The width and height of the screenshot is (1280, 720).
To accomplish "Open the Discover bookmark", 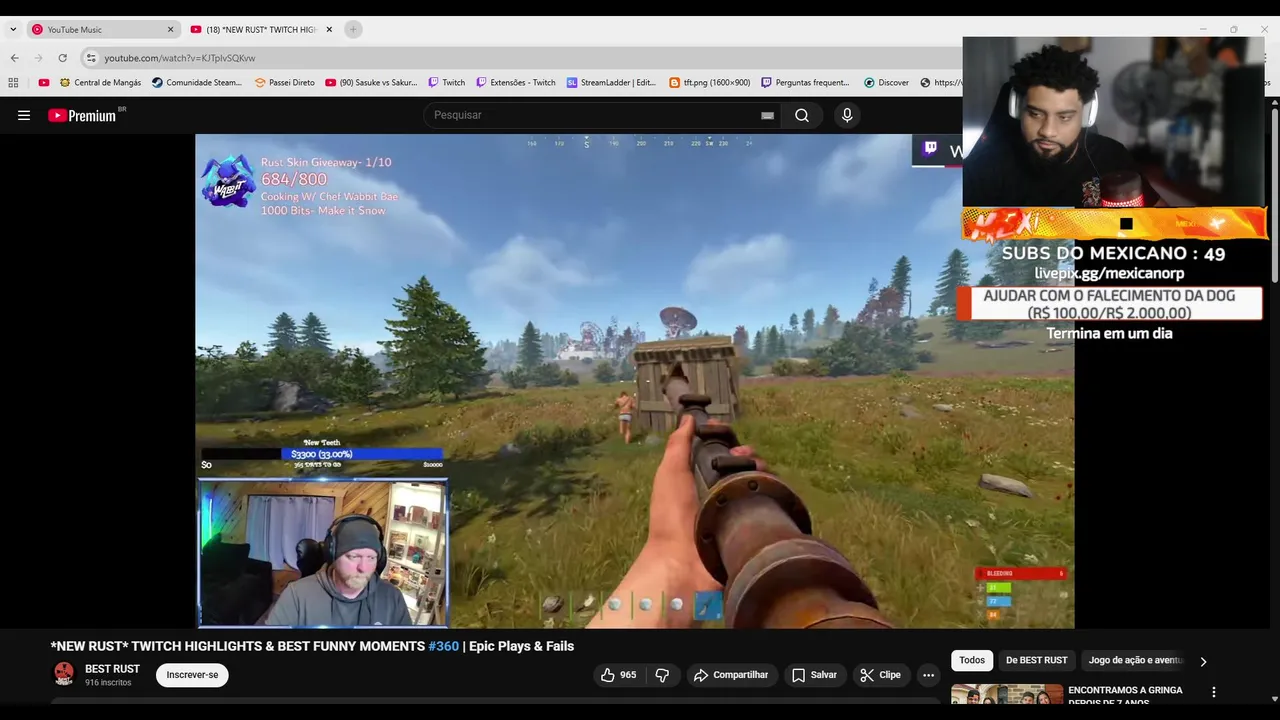I will click(886, 83).
